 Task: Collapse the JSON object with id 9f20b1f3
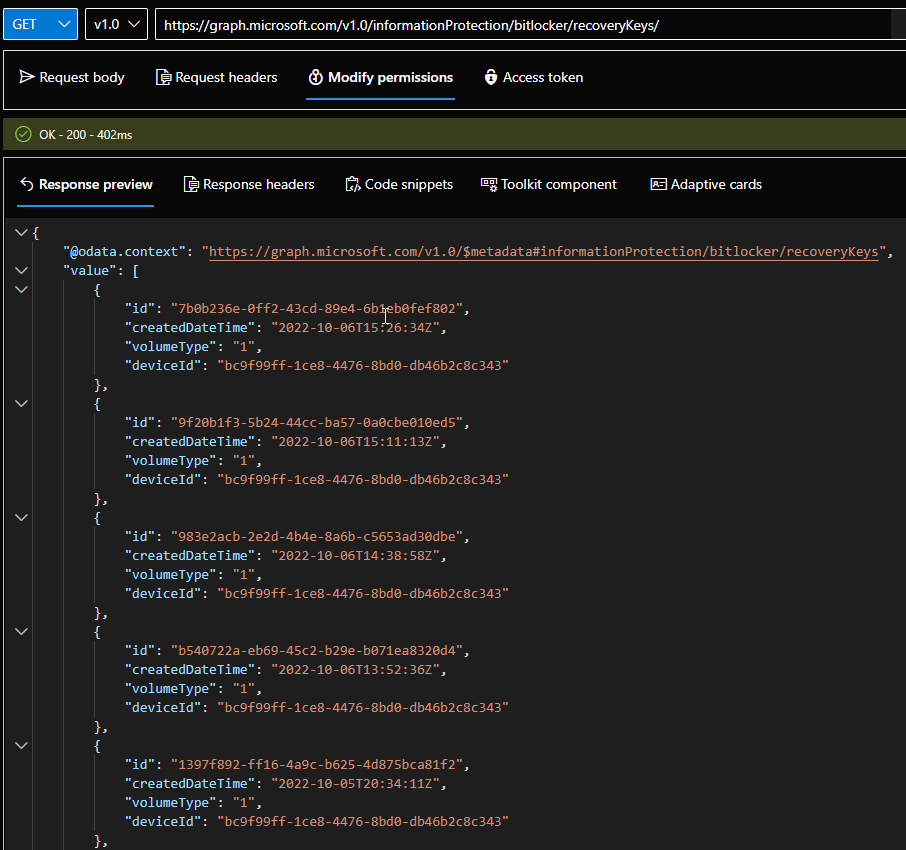[21, 403]
